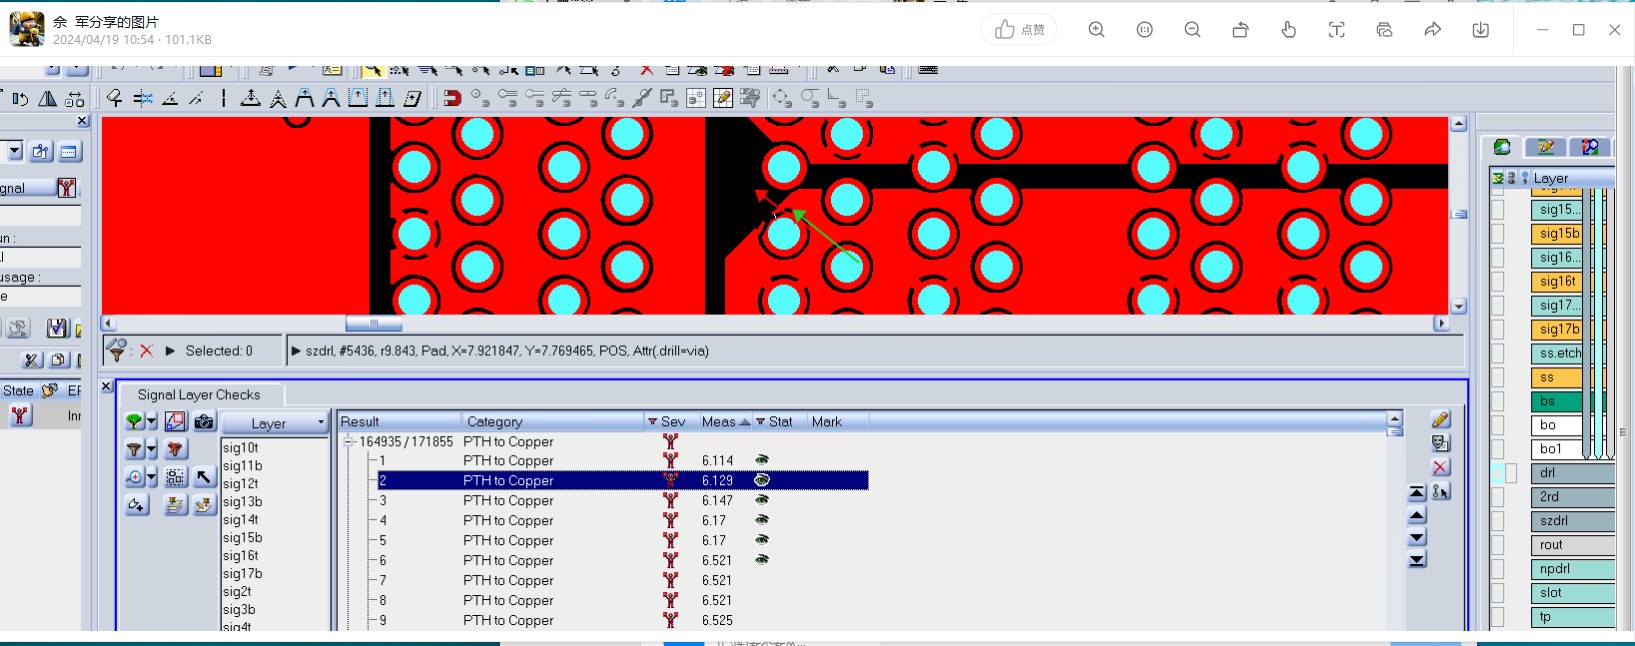The height and width of the screenshot is (646, 1635).
Task: Open dropdown arrow beside zoom magnifier icon
Action: tap(152, 478)
